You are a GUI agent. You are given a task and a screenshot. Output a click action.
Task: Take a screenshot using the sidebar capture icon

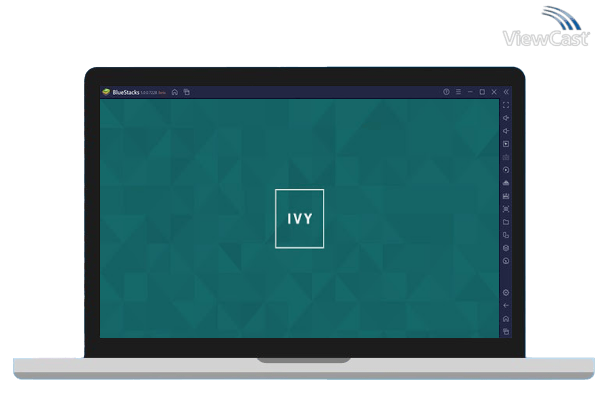point(506,209)
